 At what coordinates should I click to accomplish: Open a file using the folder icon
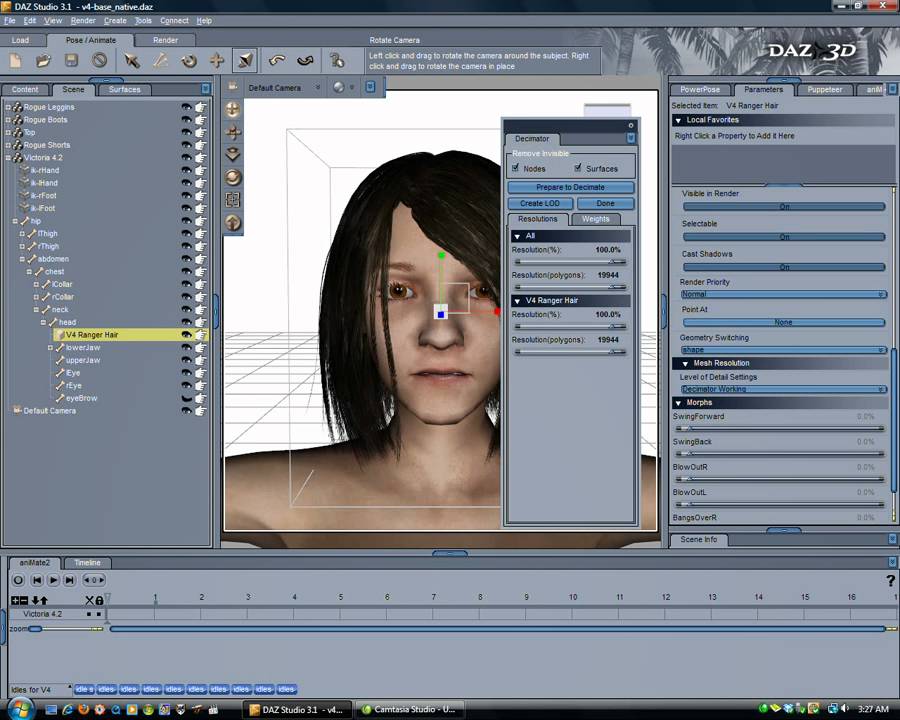(43, 61)
